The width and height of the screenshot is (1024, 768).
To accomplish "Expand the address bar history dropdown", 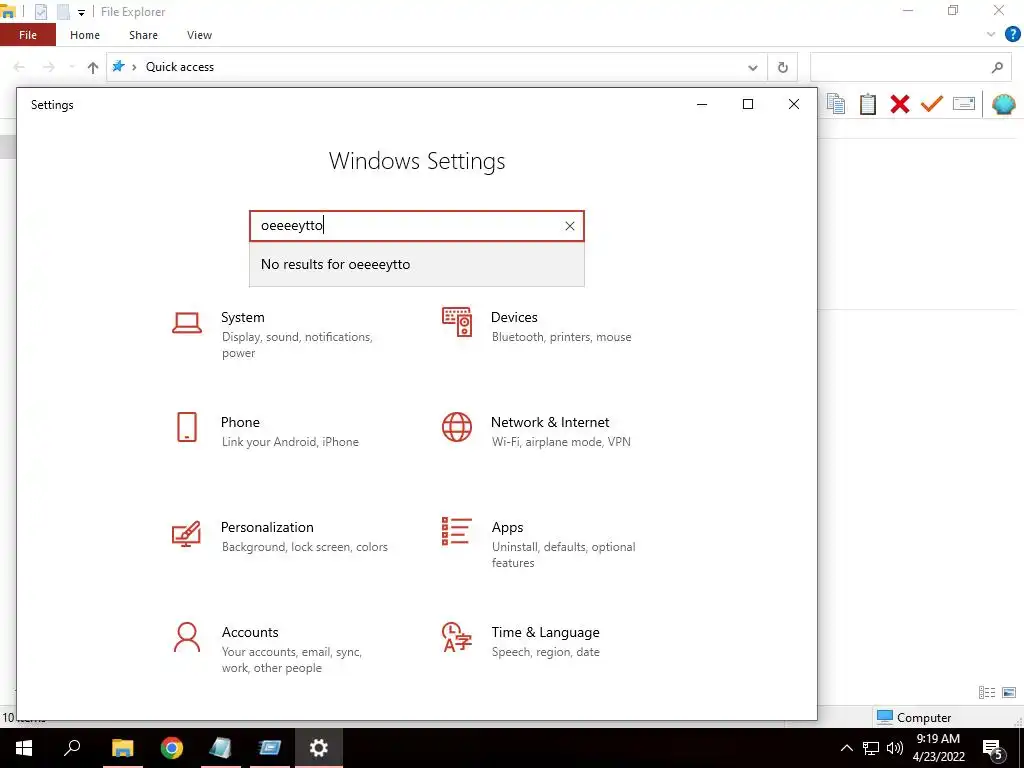I will point(752,67).
